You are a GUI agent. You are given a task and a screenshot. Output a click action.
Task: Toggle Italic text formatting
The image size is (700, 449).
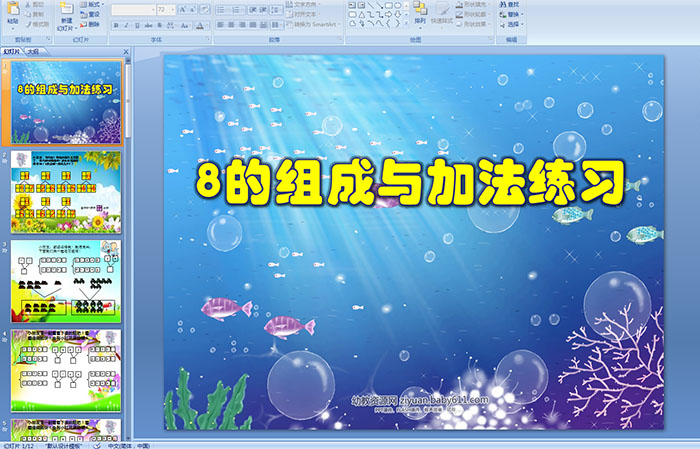tap(125, 25)
